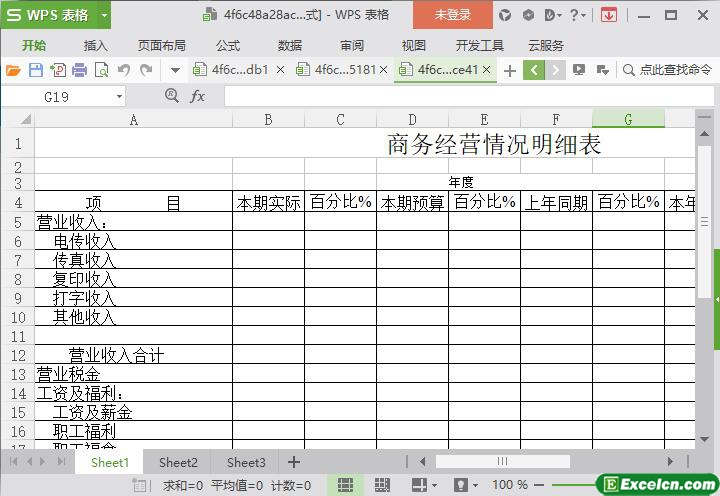
Task: Go to next document tab arrow
Action: [x=555, y=70]
